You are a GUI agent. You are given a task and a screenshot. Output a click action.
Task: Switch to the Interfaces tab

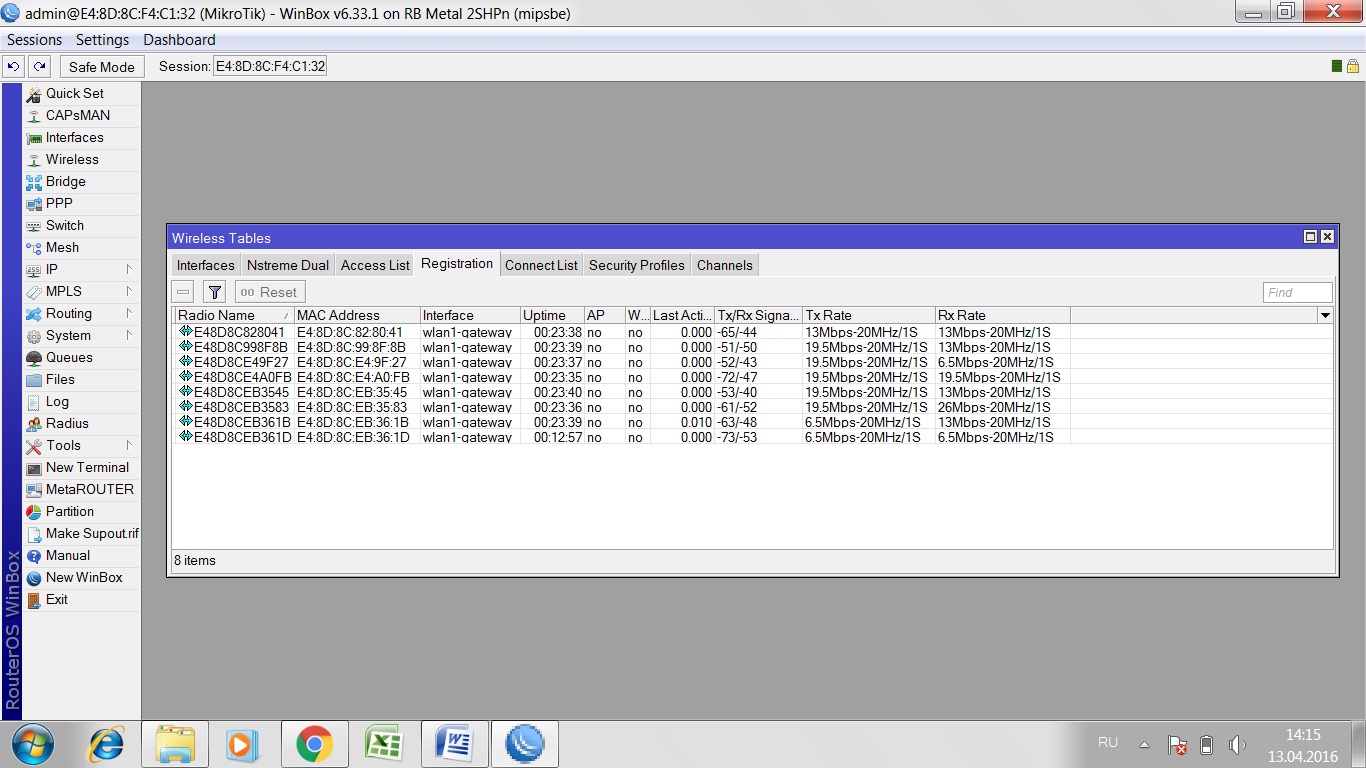pos(206,265)
